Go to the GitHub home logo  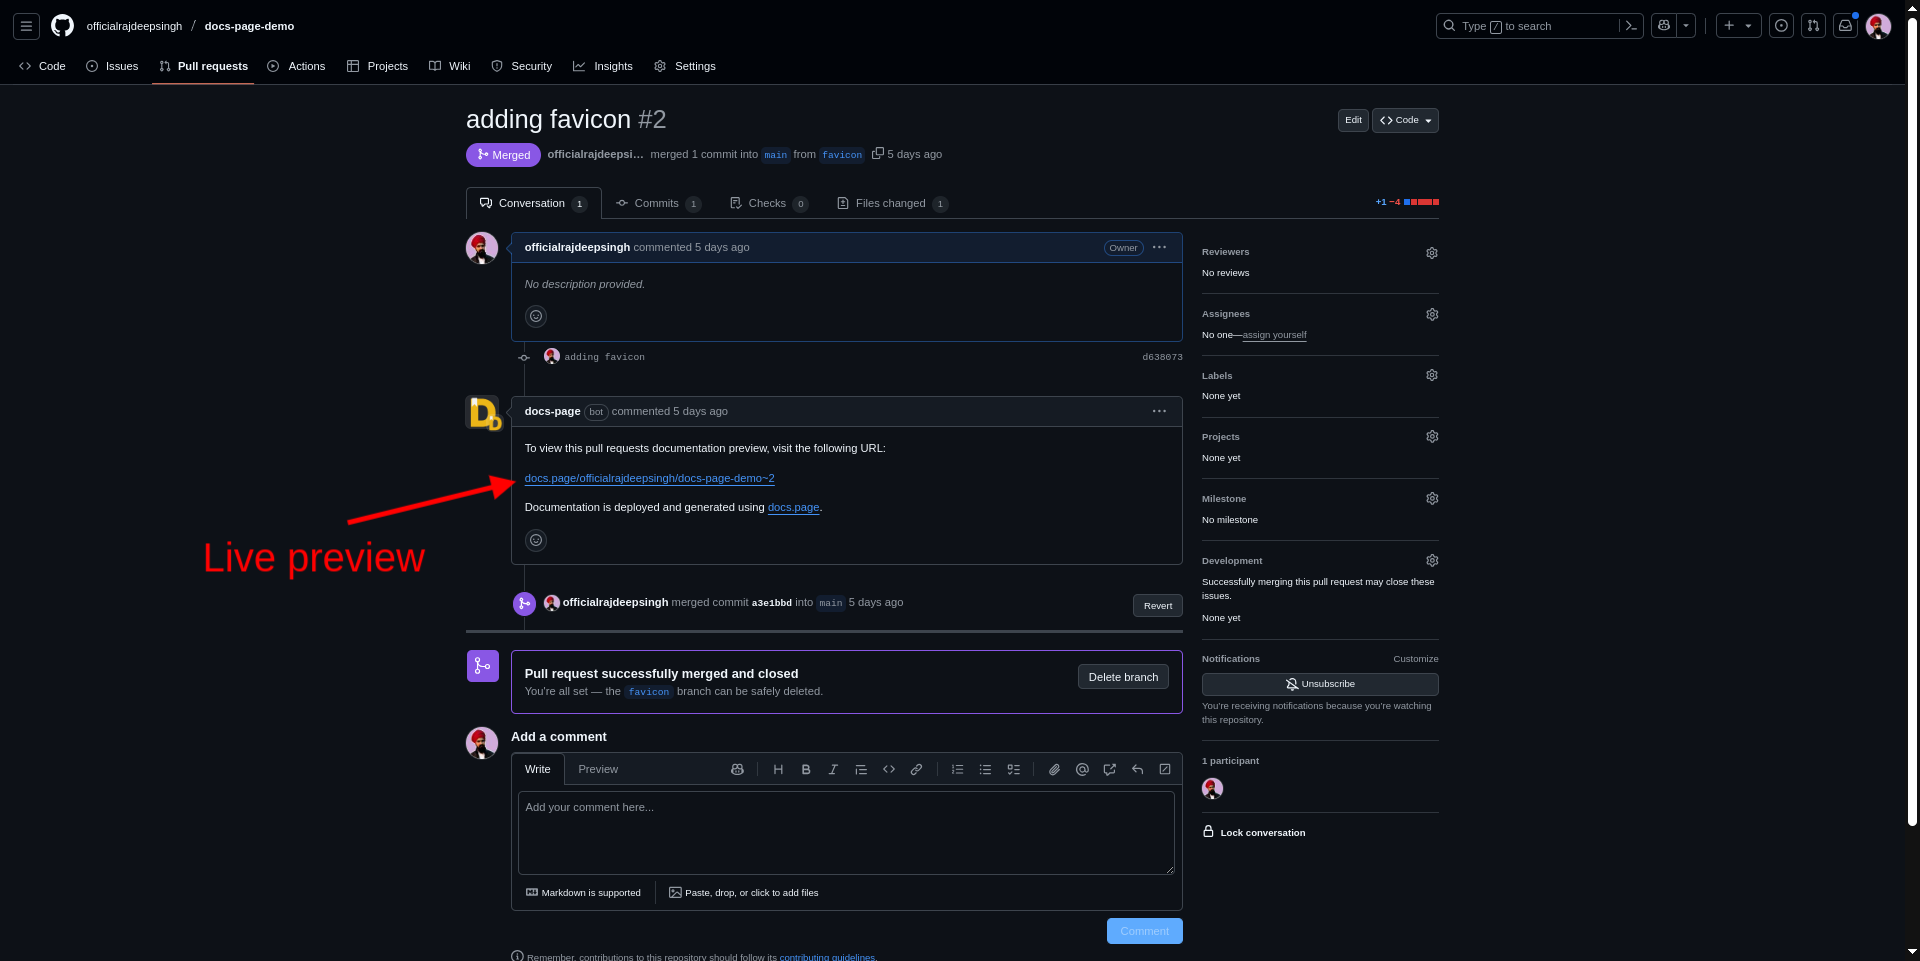coord(62,26)
